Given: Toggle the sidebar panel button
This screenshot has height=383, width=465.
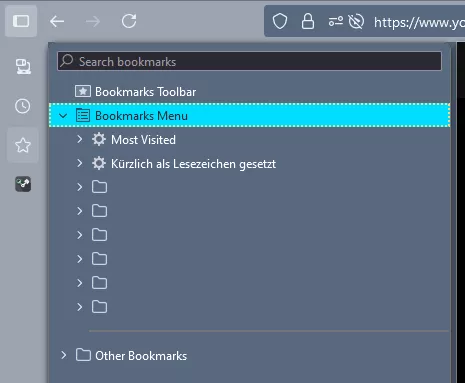Looking at the screenshot, I should [21, 21].
